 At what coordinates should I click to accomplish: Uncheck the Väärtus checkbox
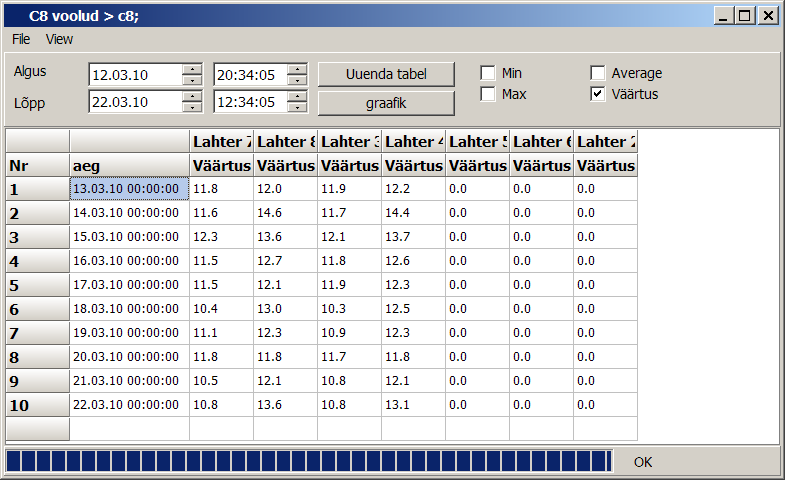coord(598,94)
